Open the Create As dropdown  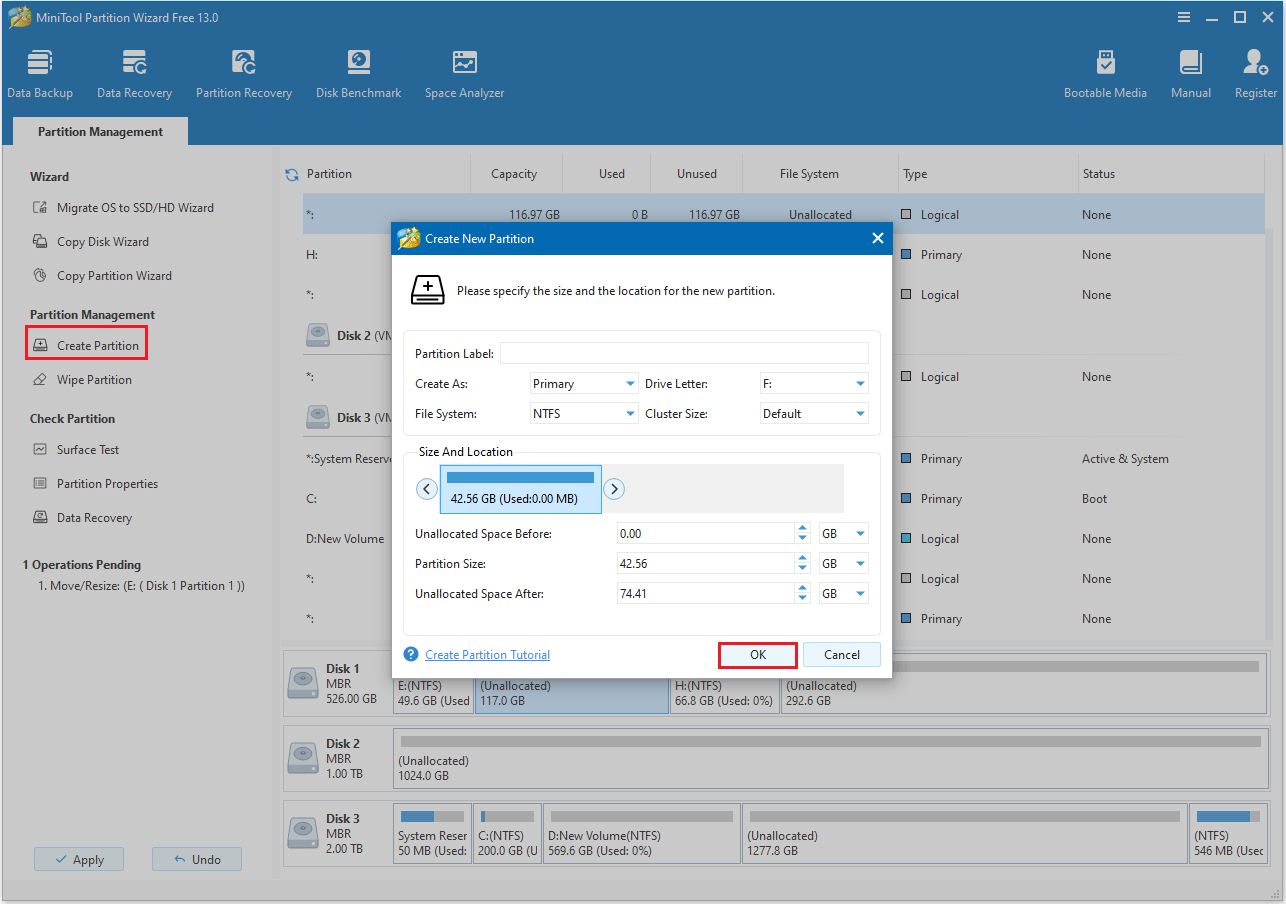click(x=583, y=383)
